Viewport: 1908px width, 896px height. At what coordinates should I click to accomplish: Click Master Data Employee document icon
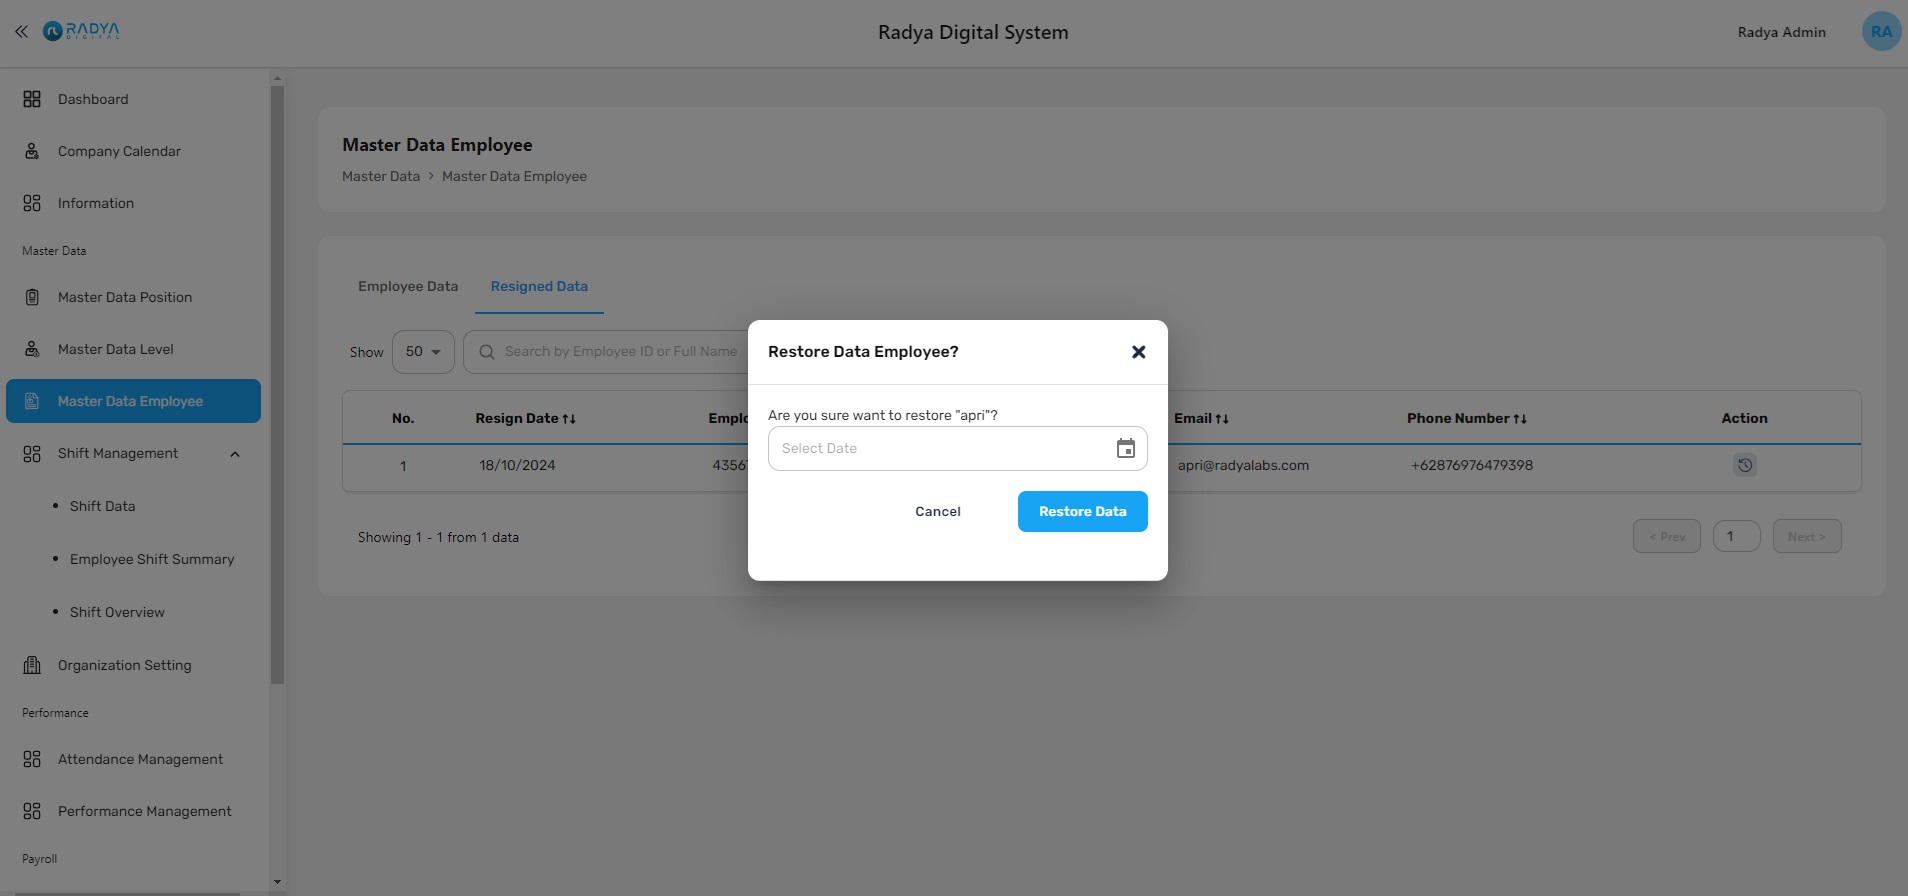coord(32,401)
